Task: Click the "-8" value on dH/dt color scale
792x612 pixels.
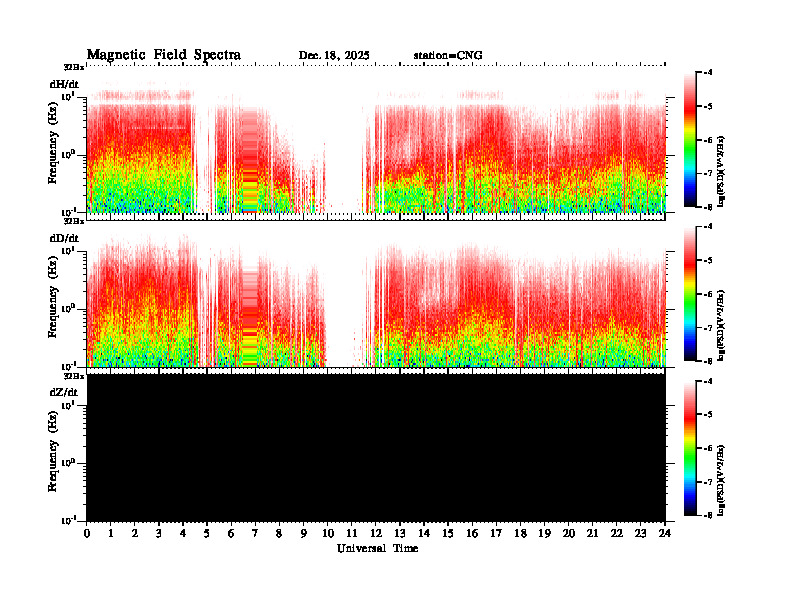Action: point(709,207)
